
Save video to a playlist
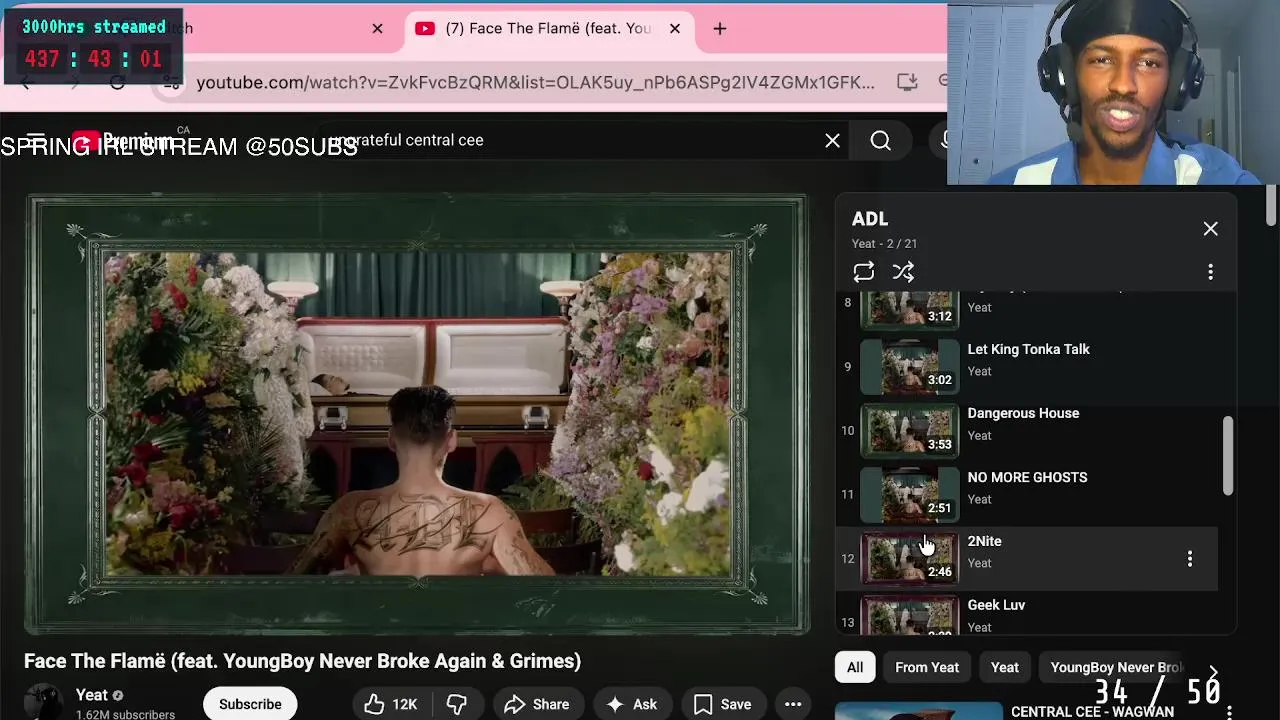722,704
